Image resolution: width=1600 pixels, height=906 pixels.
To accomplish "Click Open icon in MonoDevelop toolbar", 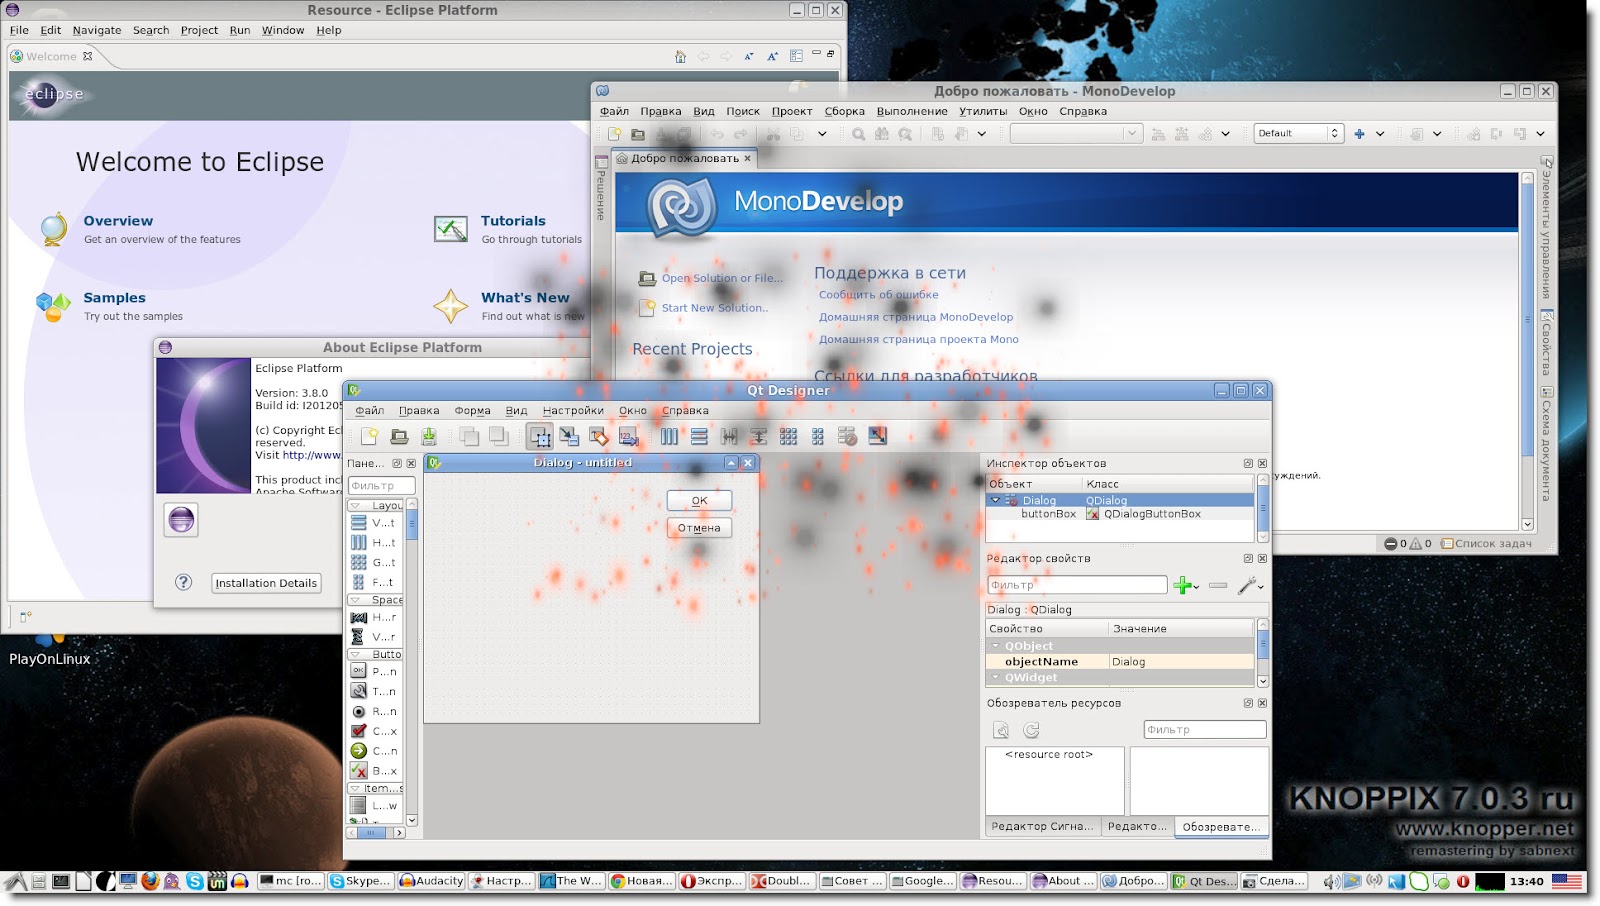I will [638, 134].
